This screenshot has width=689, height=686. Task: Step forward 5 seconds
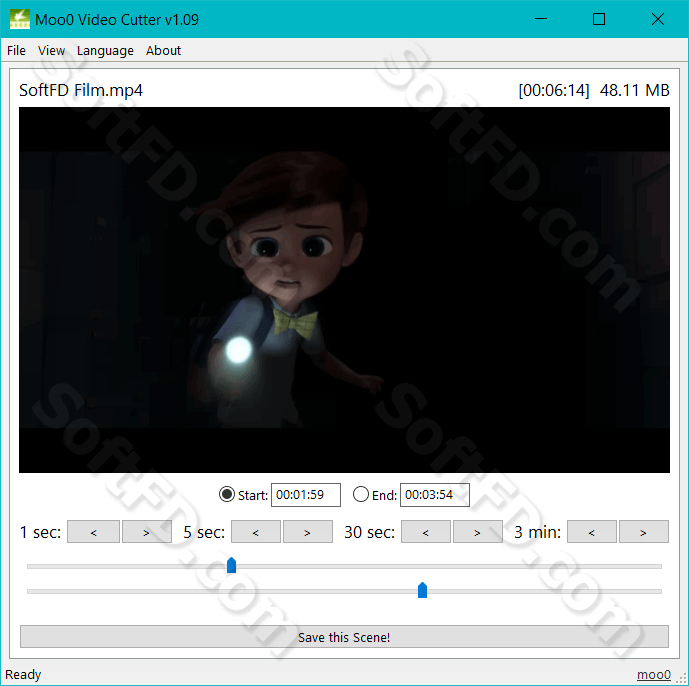point(308,532)
